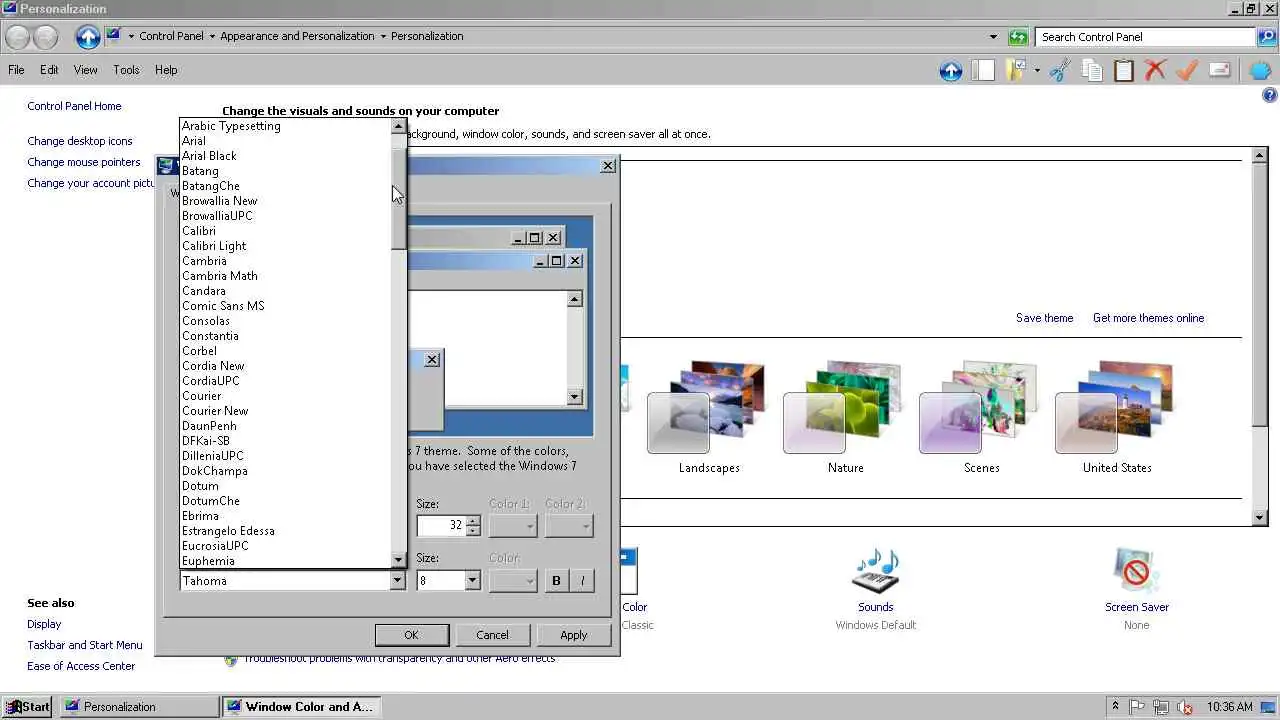Image resolution: width=1280 pixels, height=720 pixels.
Task: Click the clipboard Paste icon
Action: pyautogui.click(x=1124, y=70)
